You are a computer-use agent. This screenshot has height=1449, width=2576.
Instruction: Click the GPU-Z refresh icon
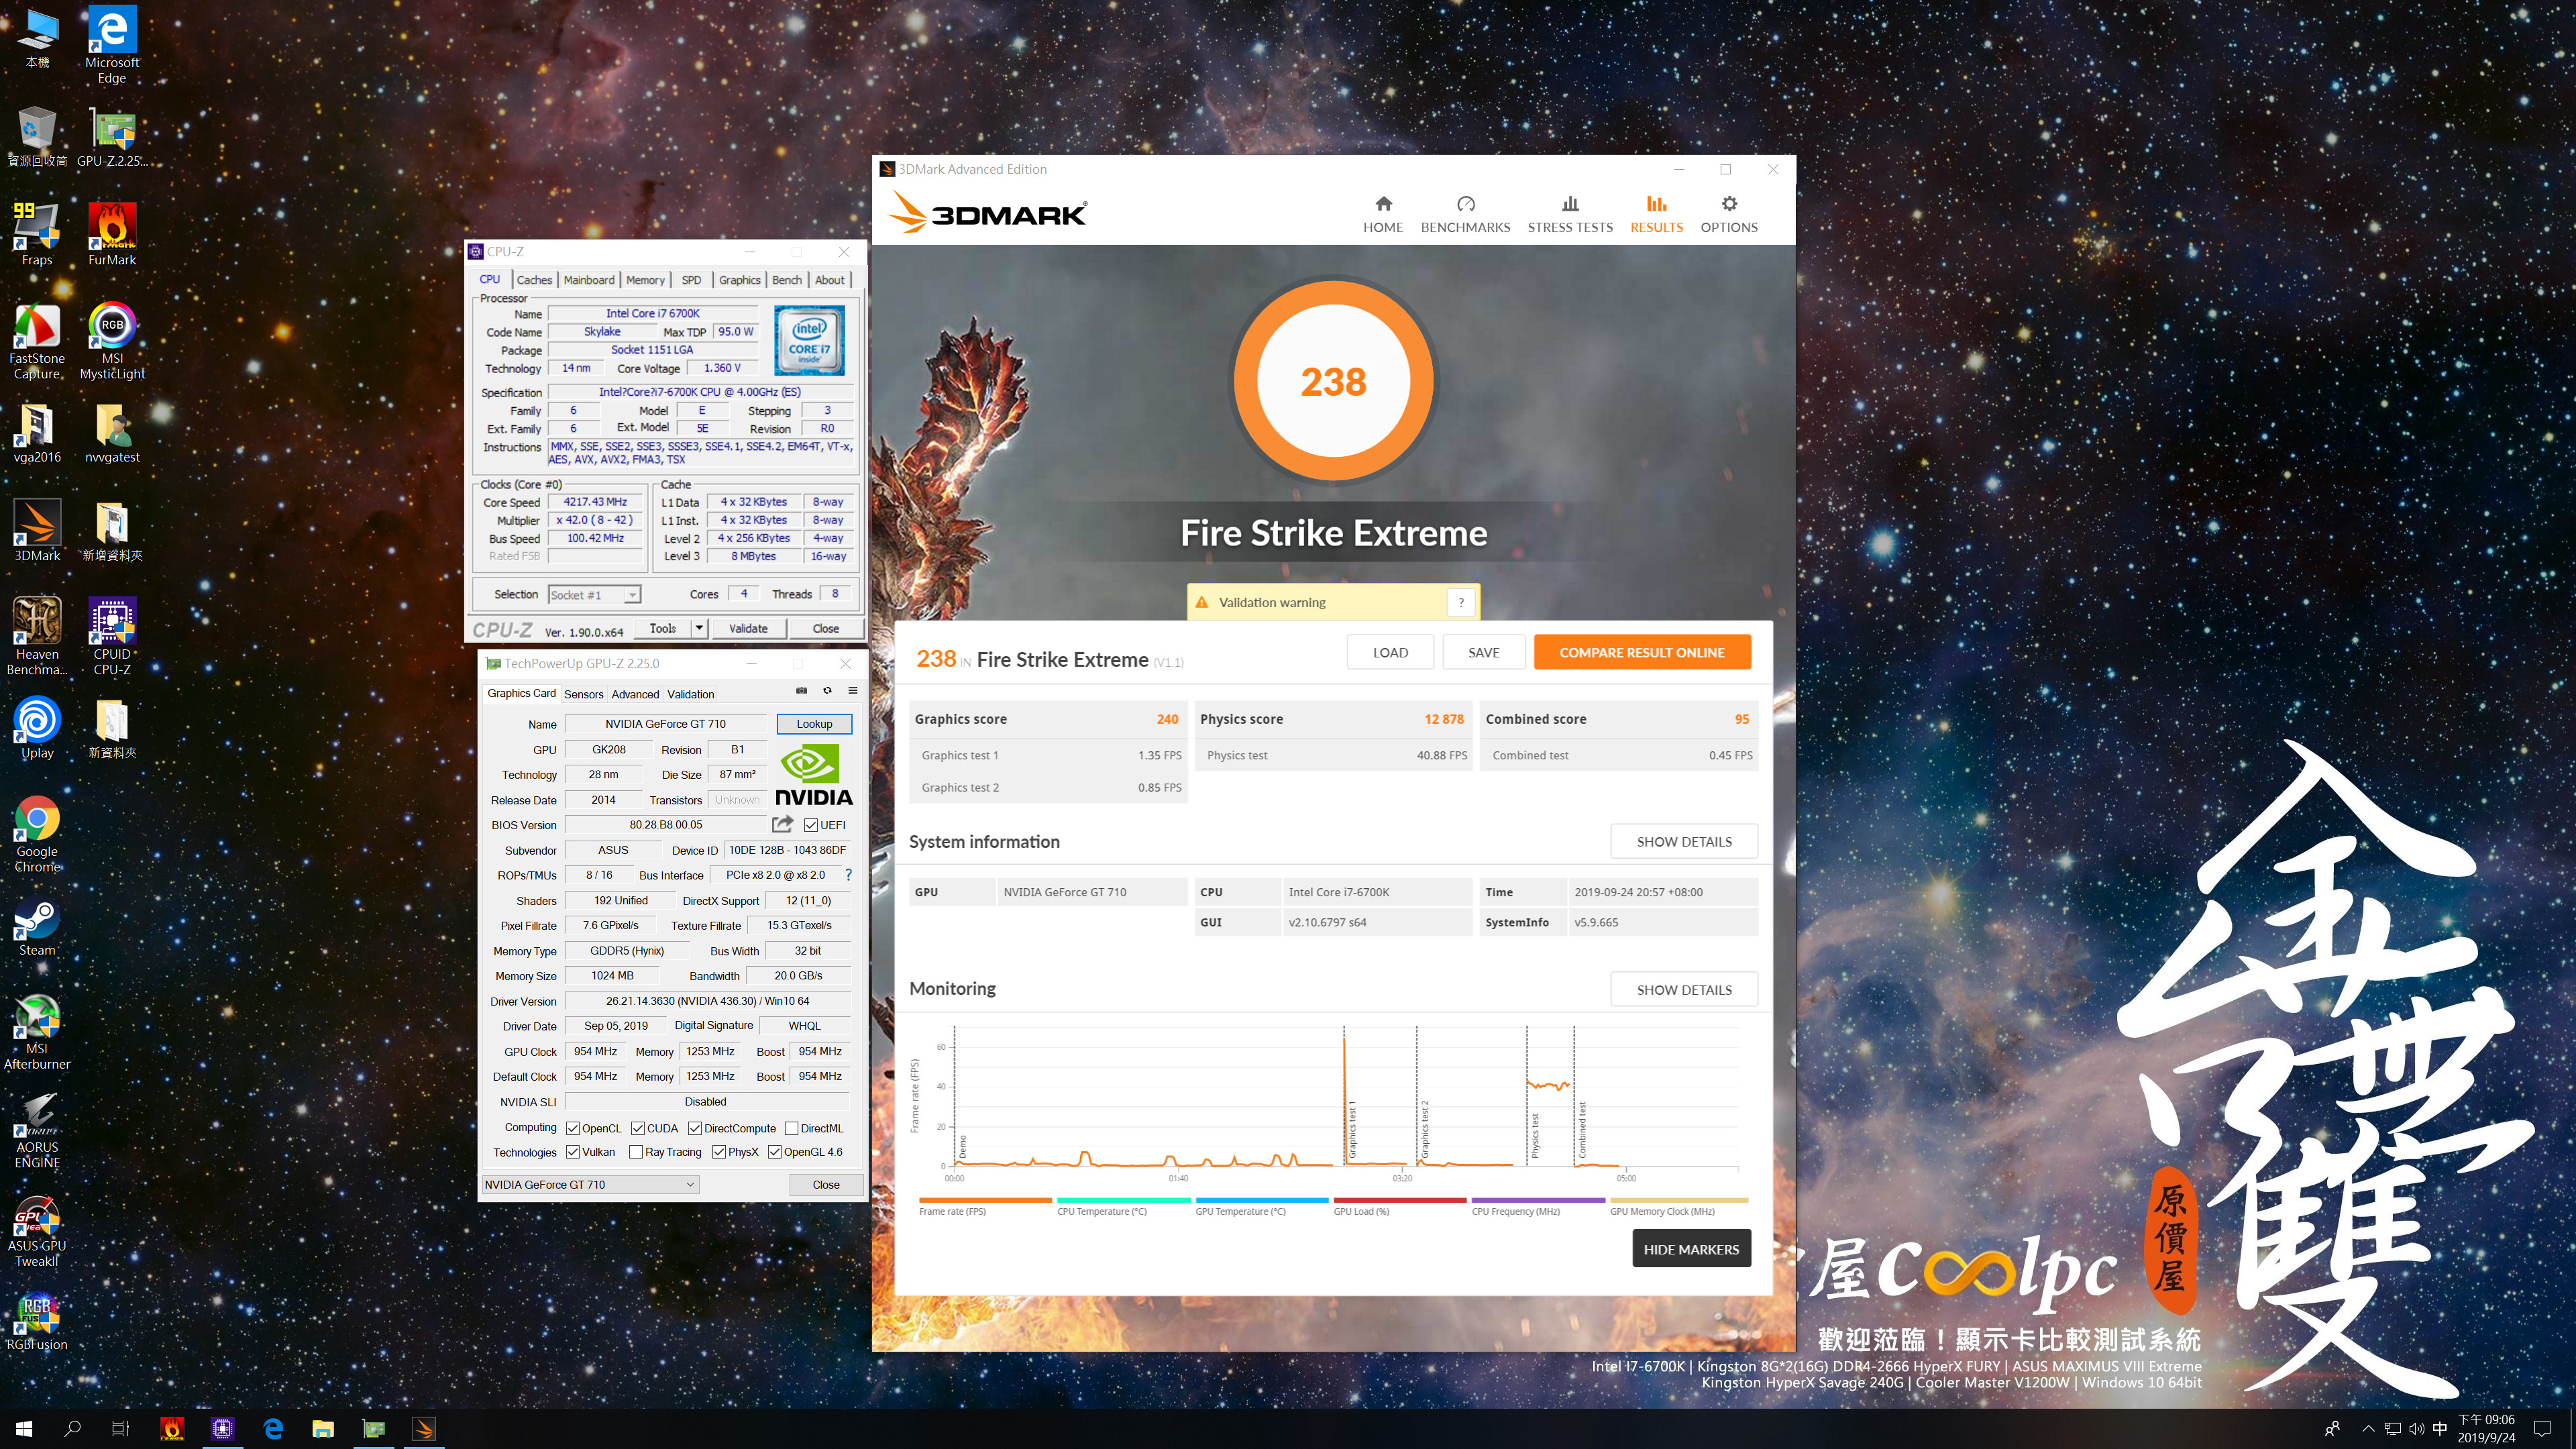point(827,691)
